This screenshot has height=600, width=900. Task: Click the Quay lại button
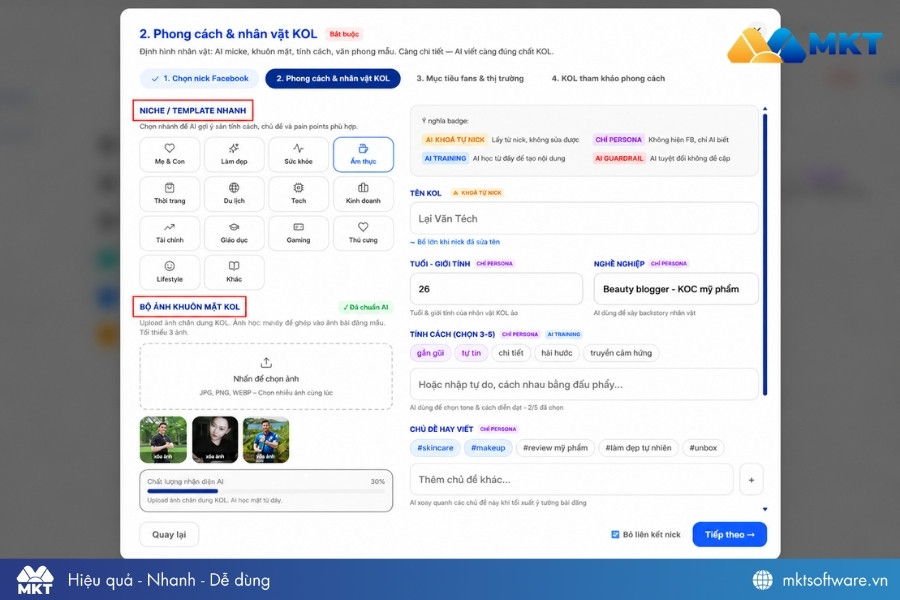(x=169, y=535)
